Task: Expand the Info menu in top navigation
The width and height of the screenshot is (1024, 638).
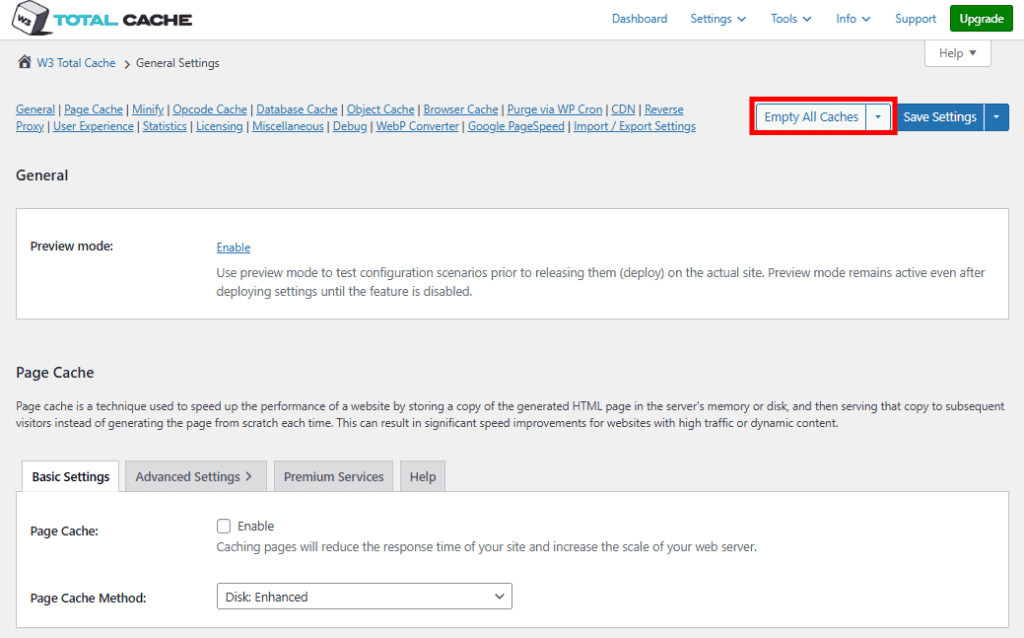Action: click(853, 19)
